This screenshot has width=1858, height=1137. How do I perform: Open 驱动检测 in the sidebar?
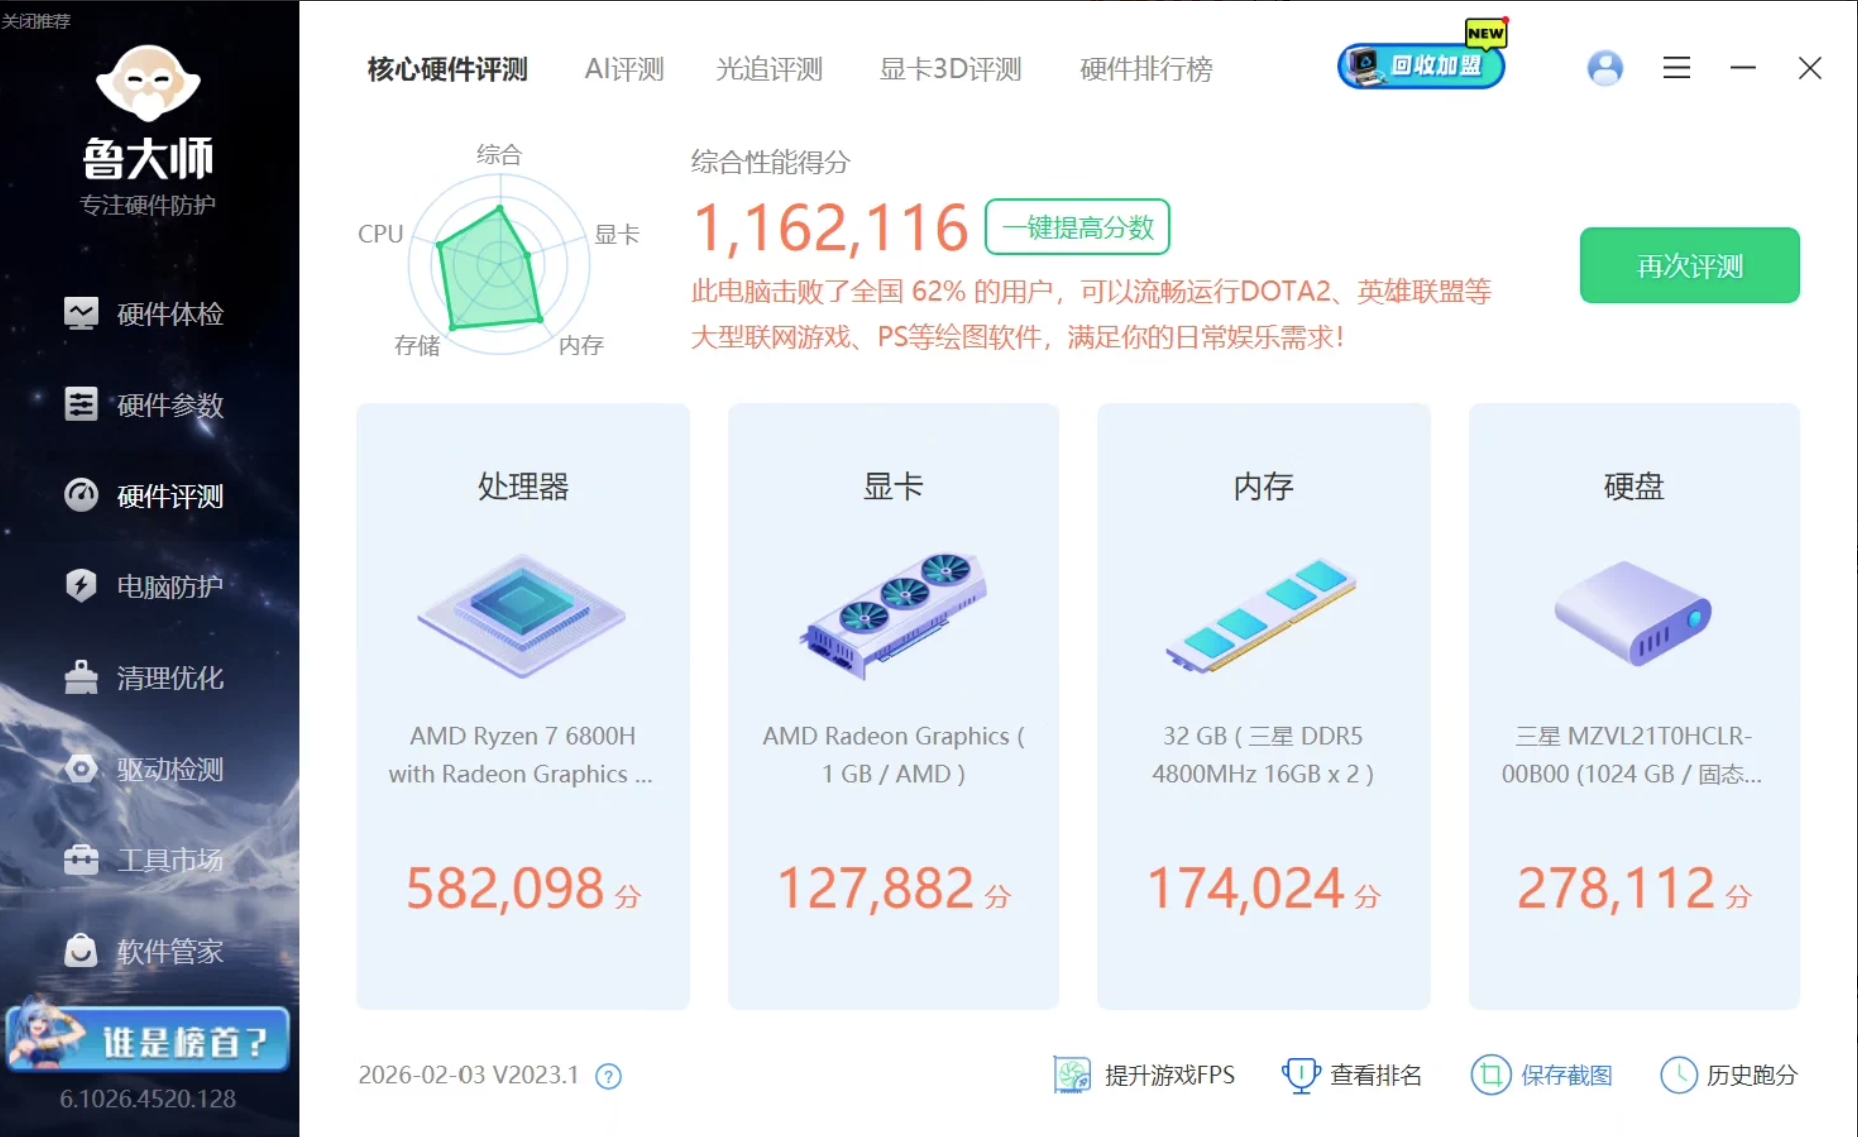pyautogui.click(x=145, y=769)
